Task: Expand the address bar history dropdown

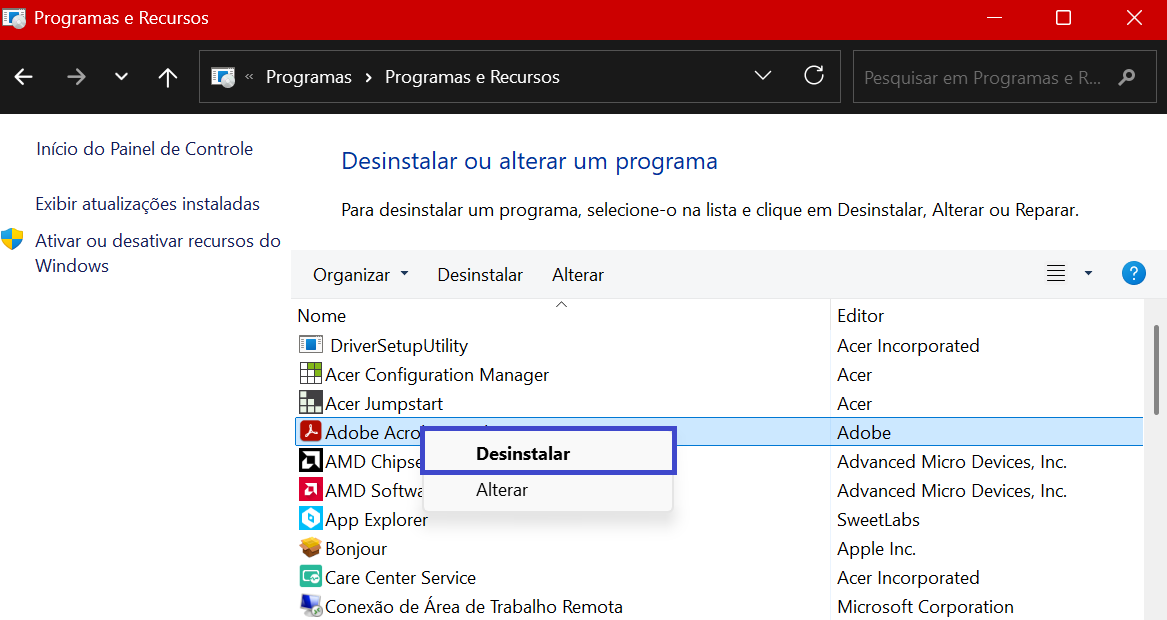Action: (763, 76)
